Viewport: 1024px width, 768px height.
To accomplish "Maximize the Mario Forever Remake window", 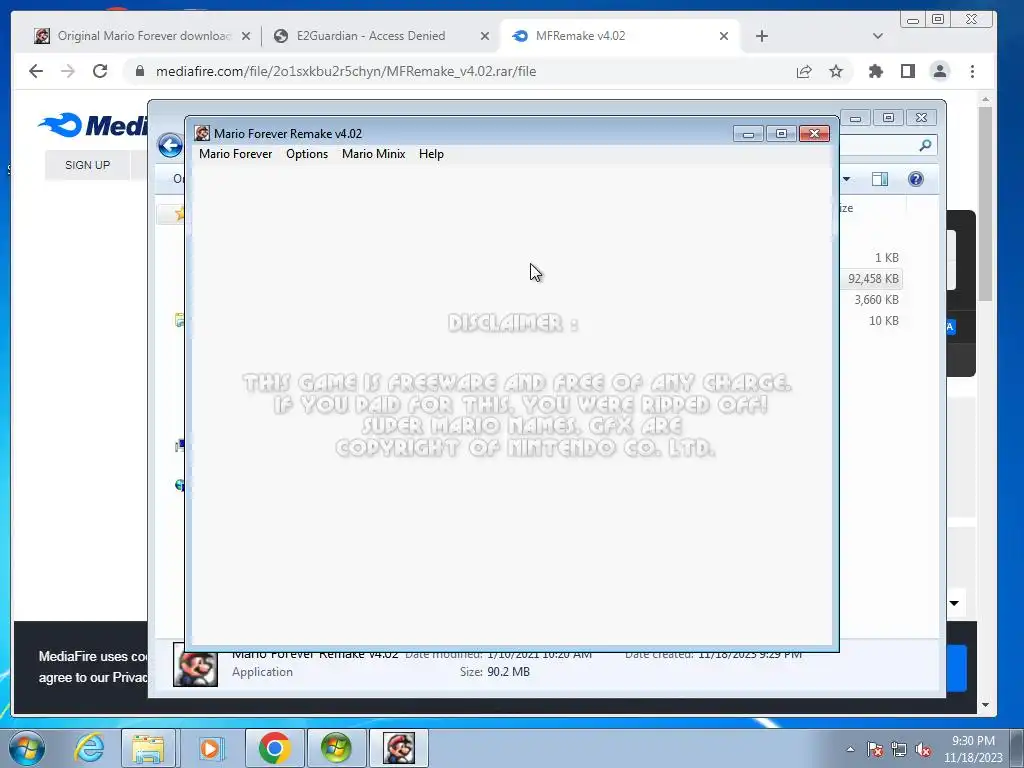I will point(781,134).
